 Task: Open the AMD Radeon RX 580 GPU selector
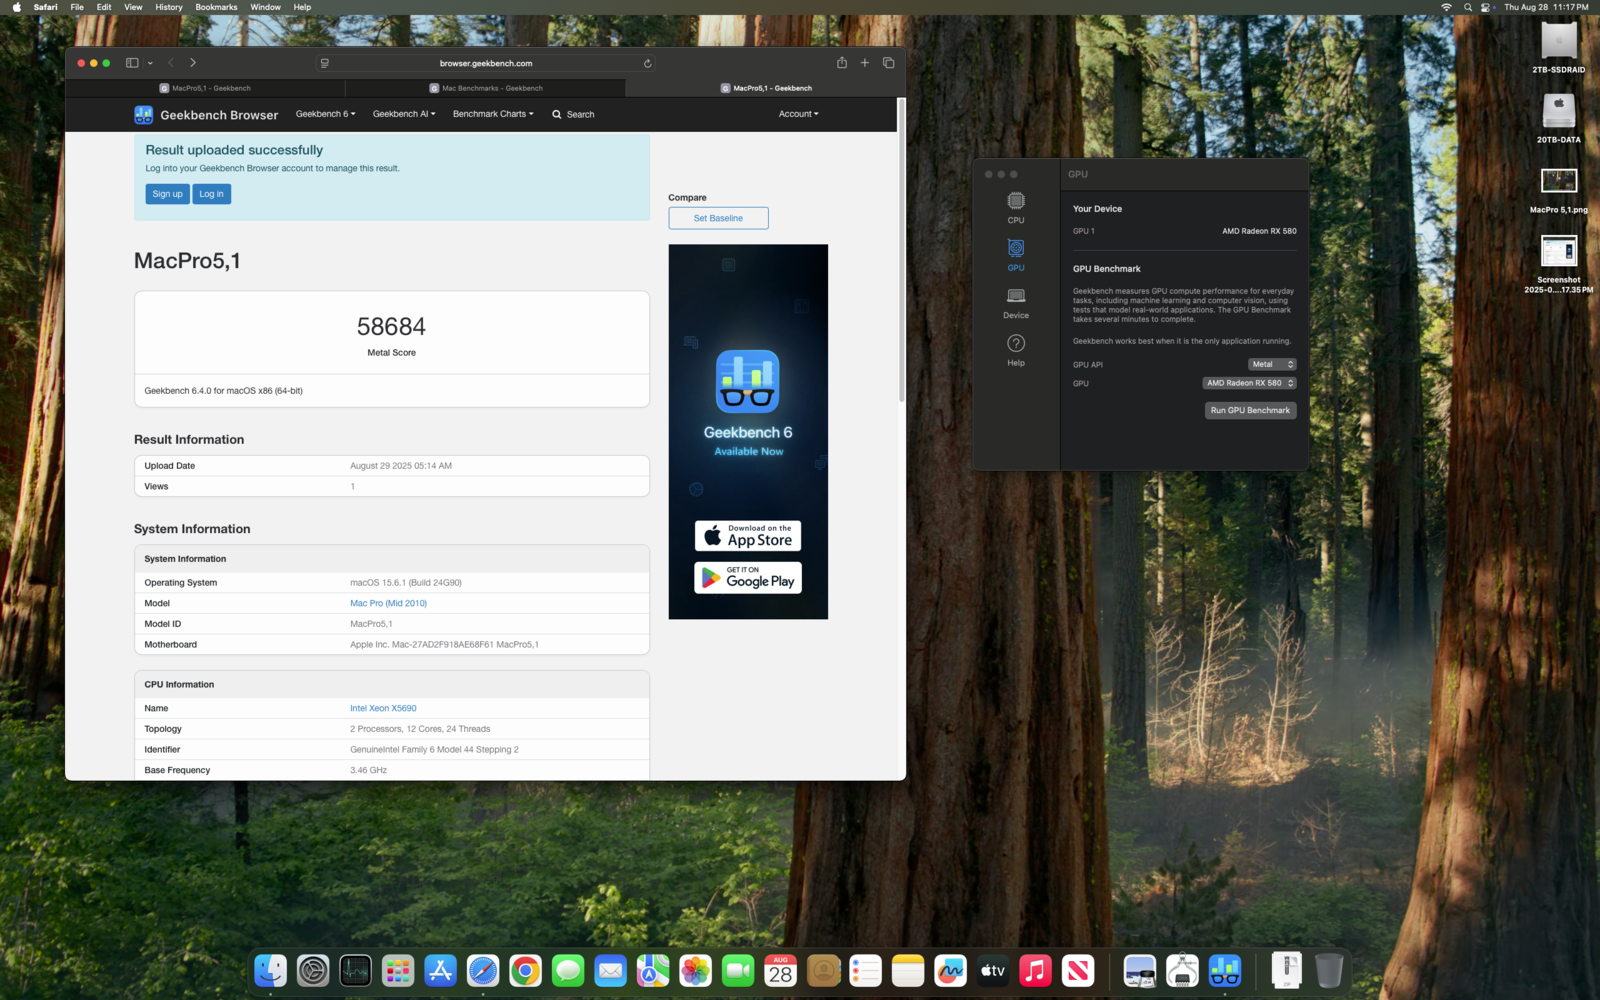1249,383
